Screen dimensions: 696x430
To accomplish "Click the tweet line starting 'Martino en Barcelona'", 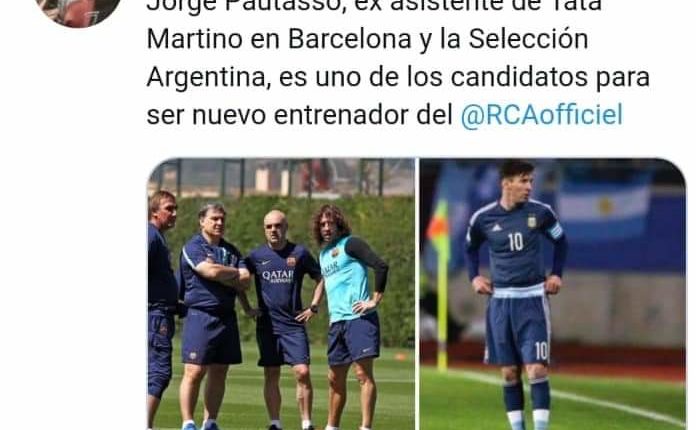I will point(368,40).
